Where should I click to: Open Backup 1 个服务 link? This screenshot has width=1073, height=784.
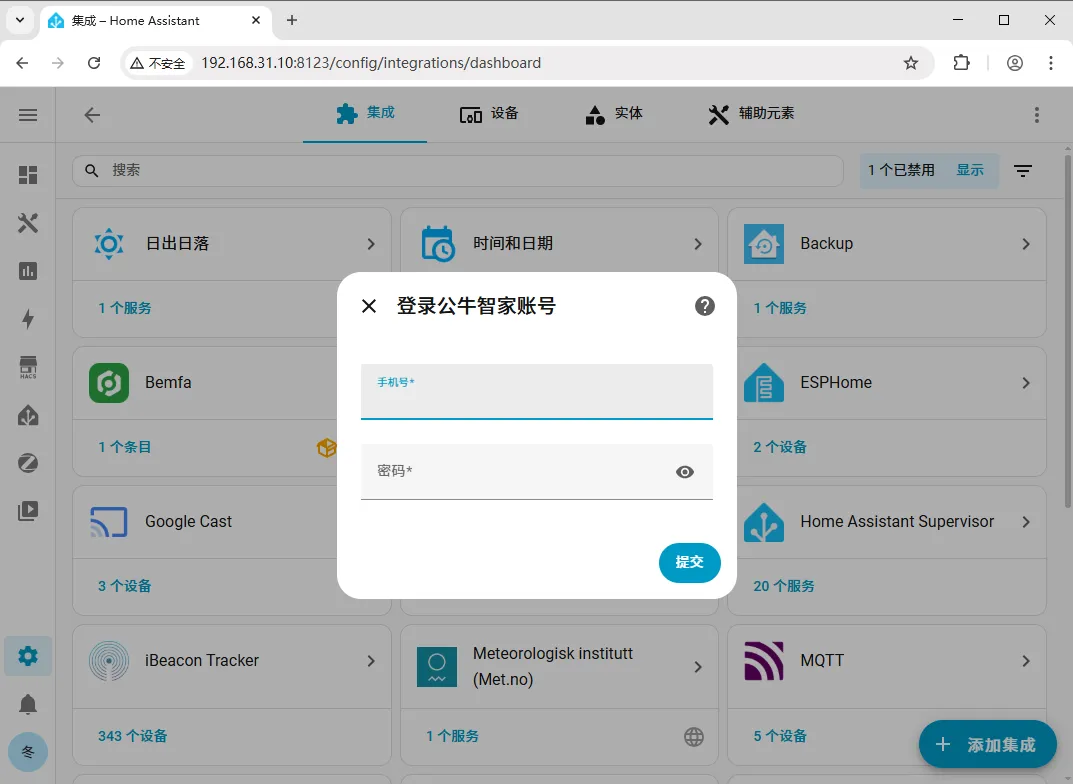point(780,308)
